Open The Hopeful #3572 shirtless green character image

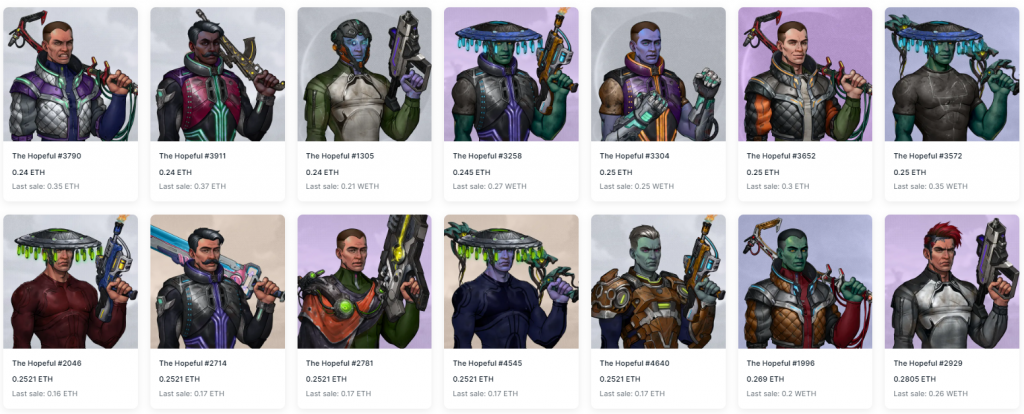point(952,74)
